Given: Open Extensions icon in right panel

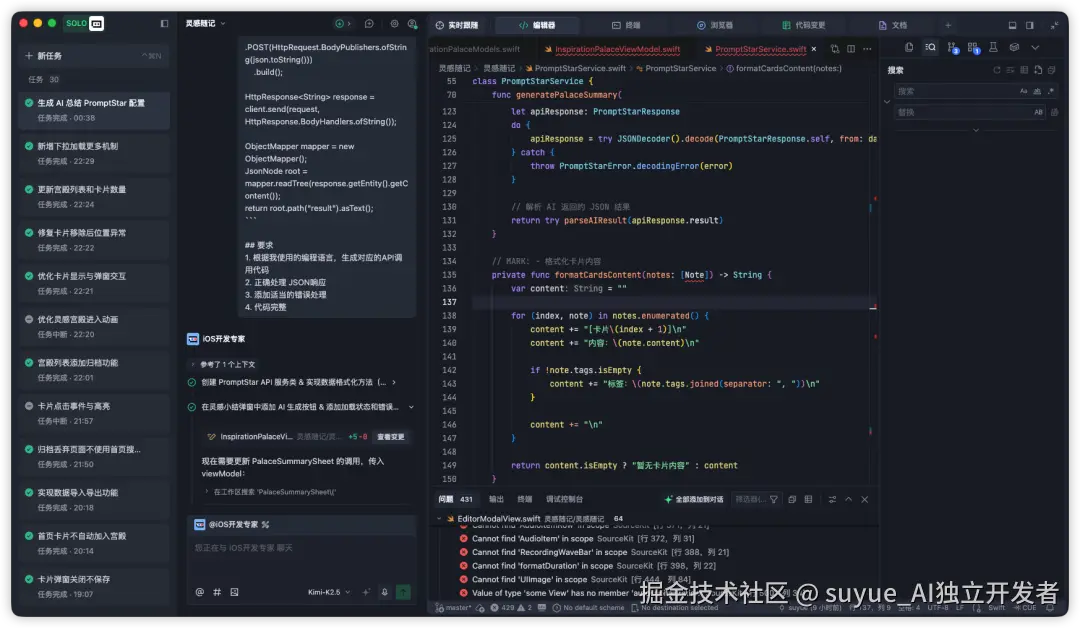Looking at the screenshot, I should (x=973, y=47).
